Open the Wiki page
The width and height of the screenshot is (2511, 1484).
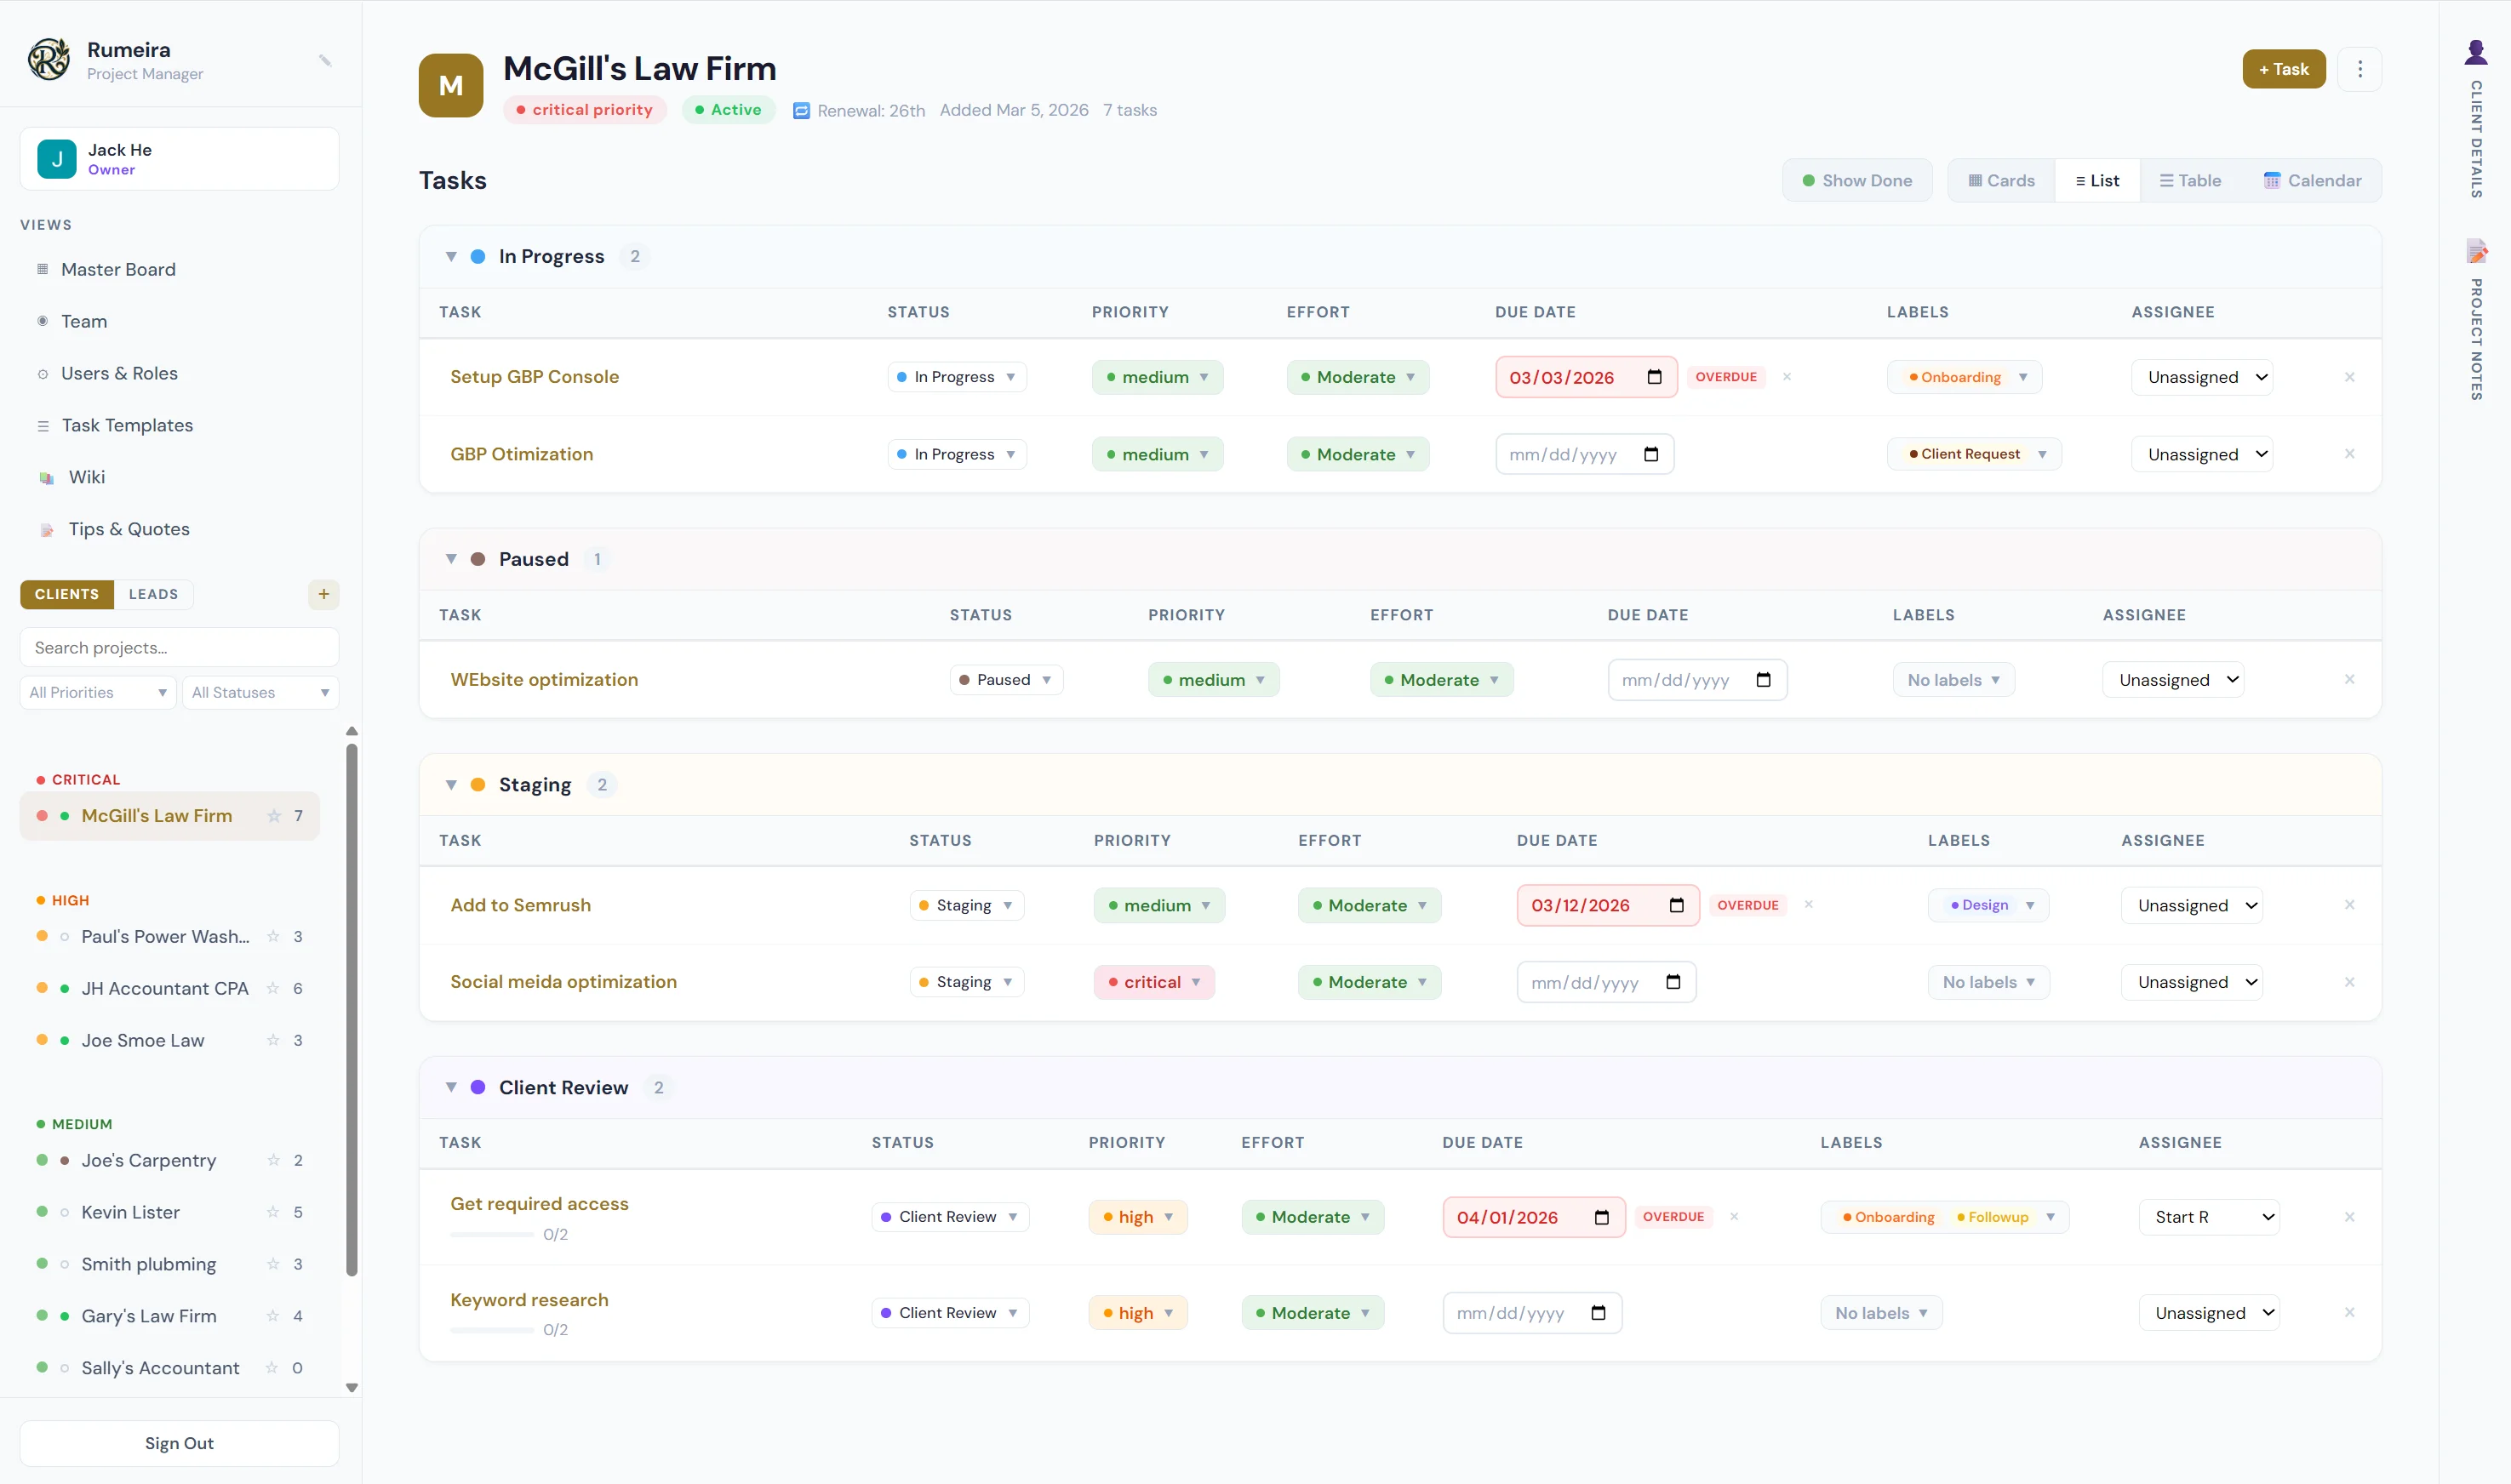pyautogui.click(x=87, y=478)
